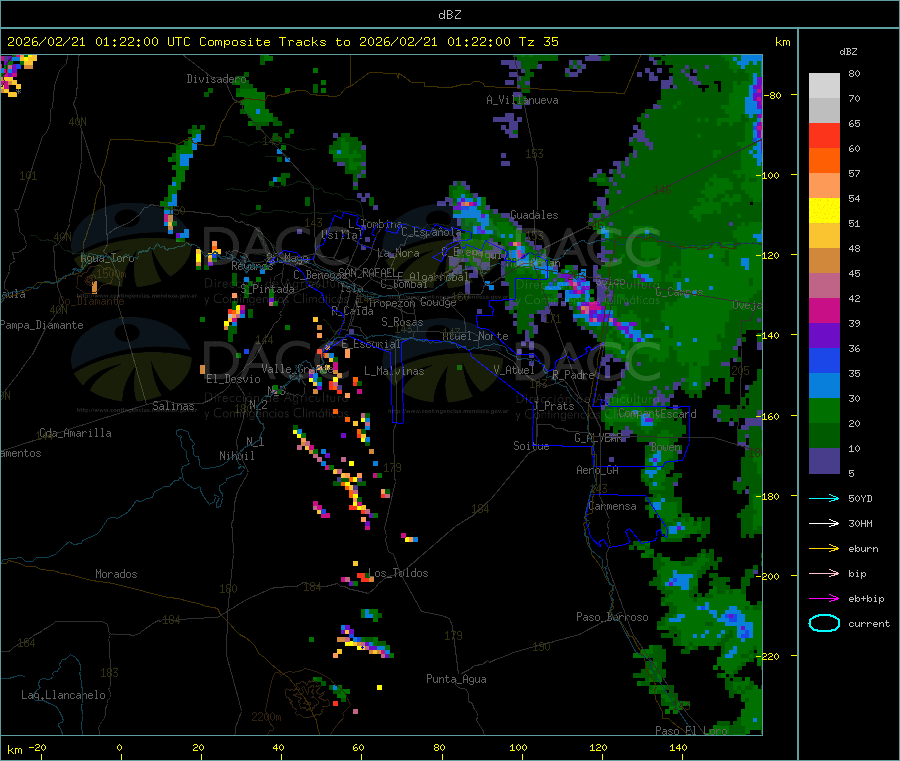Click the Atuel_Norte map label
Viewport: 900px width, 761px height.
[x=475, y=336]
